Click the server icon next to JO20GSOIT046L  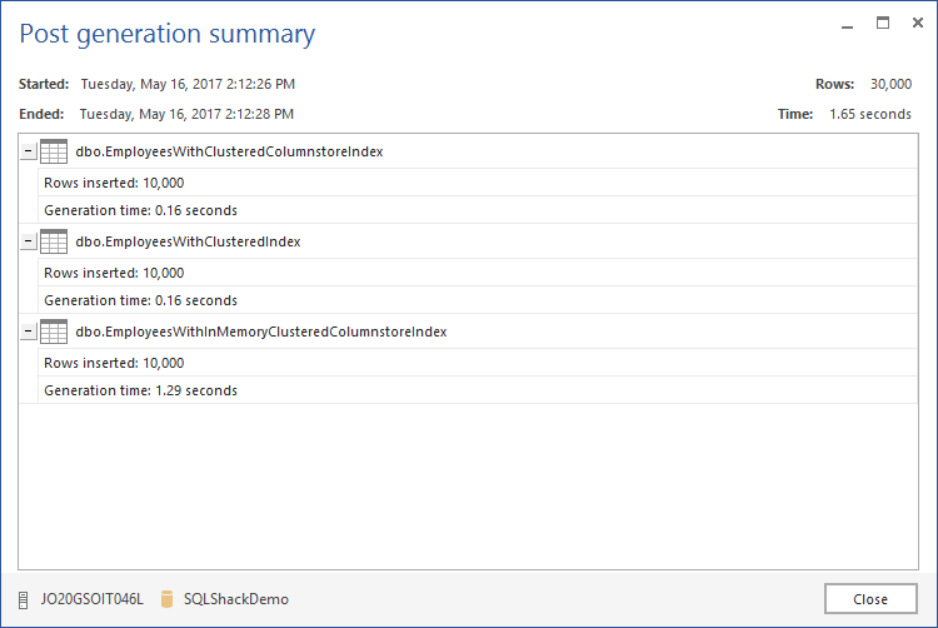click(x=23, y=600)
